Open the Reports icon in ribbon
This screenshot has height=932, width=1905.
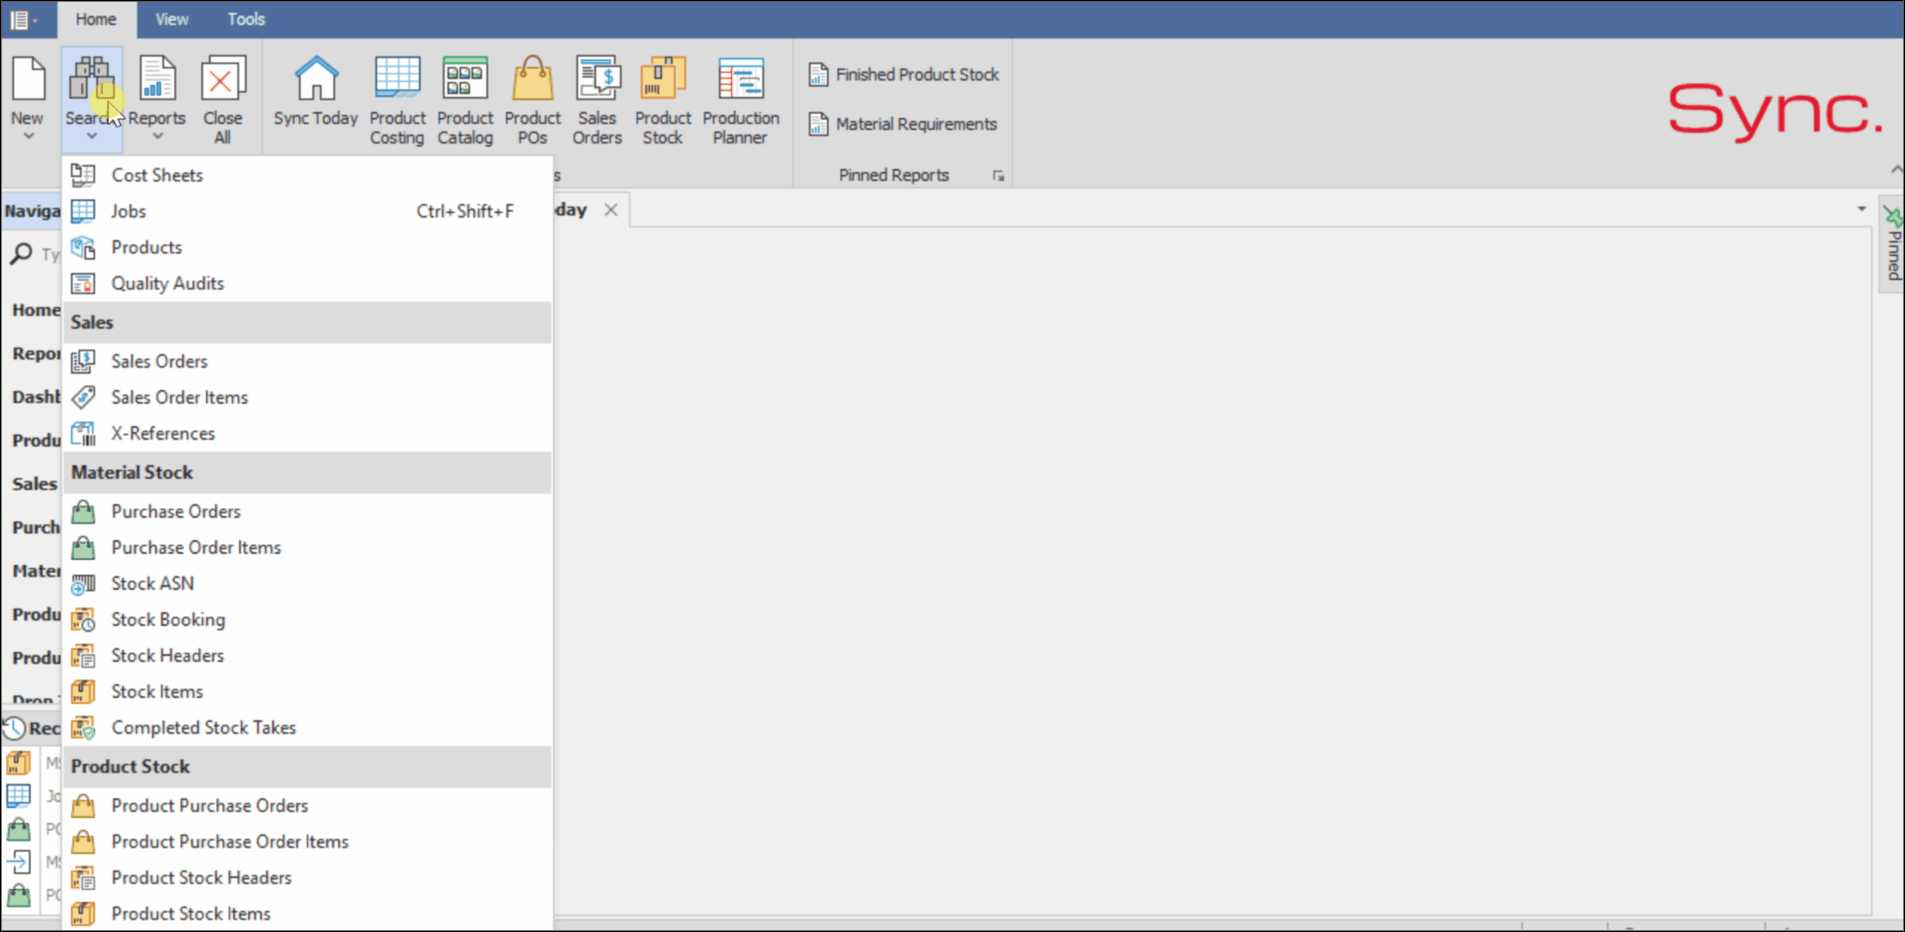157,79
